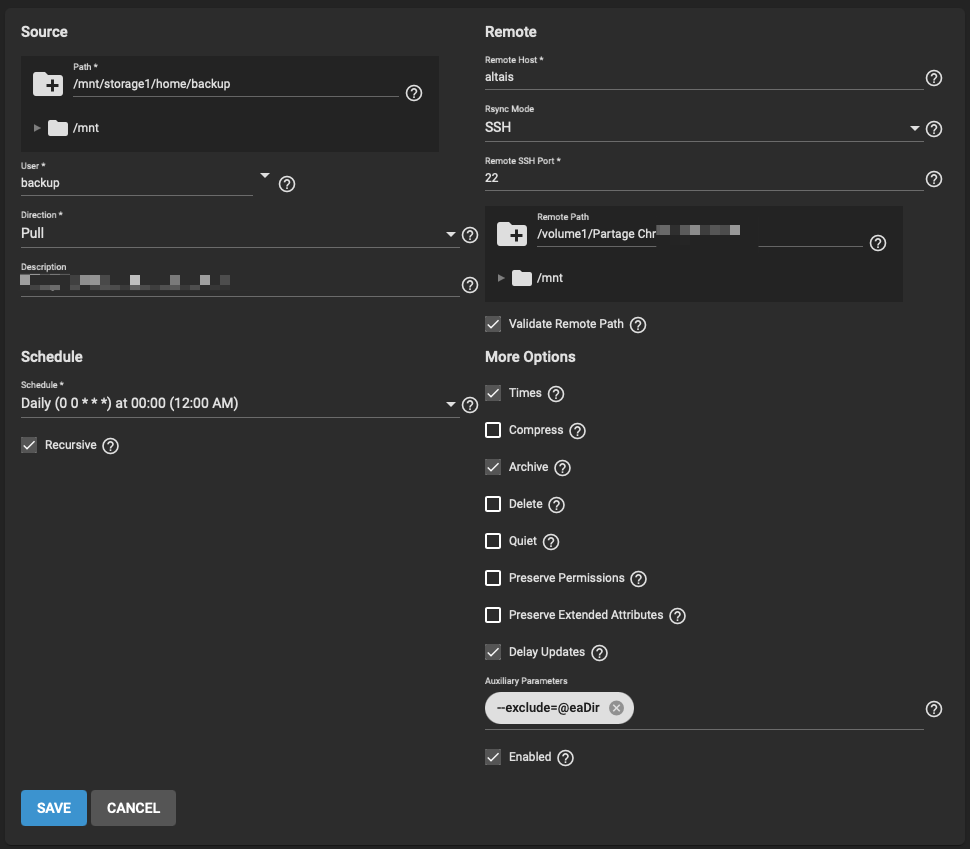970x849 pixels.
Task: Open the Direction dropdown showing Pull
Action: coord(240,233)
